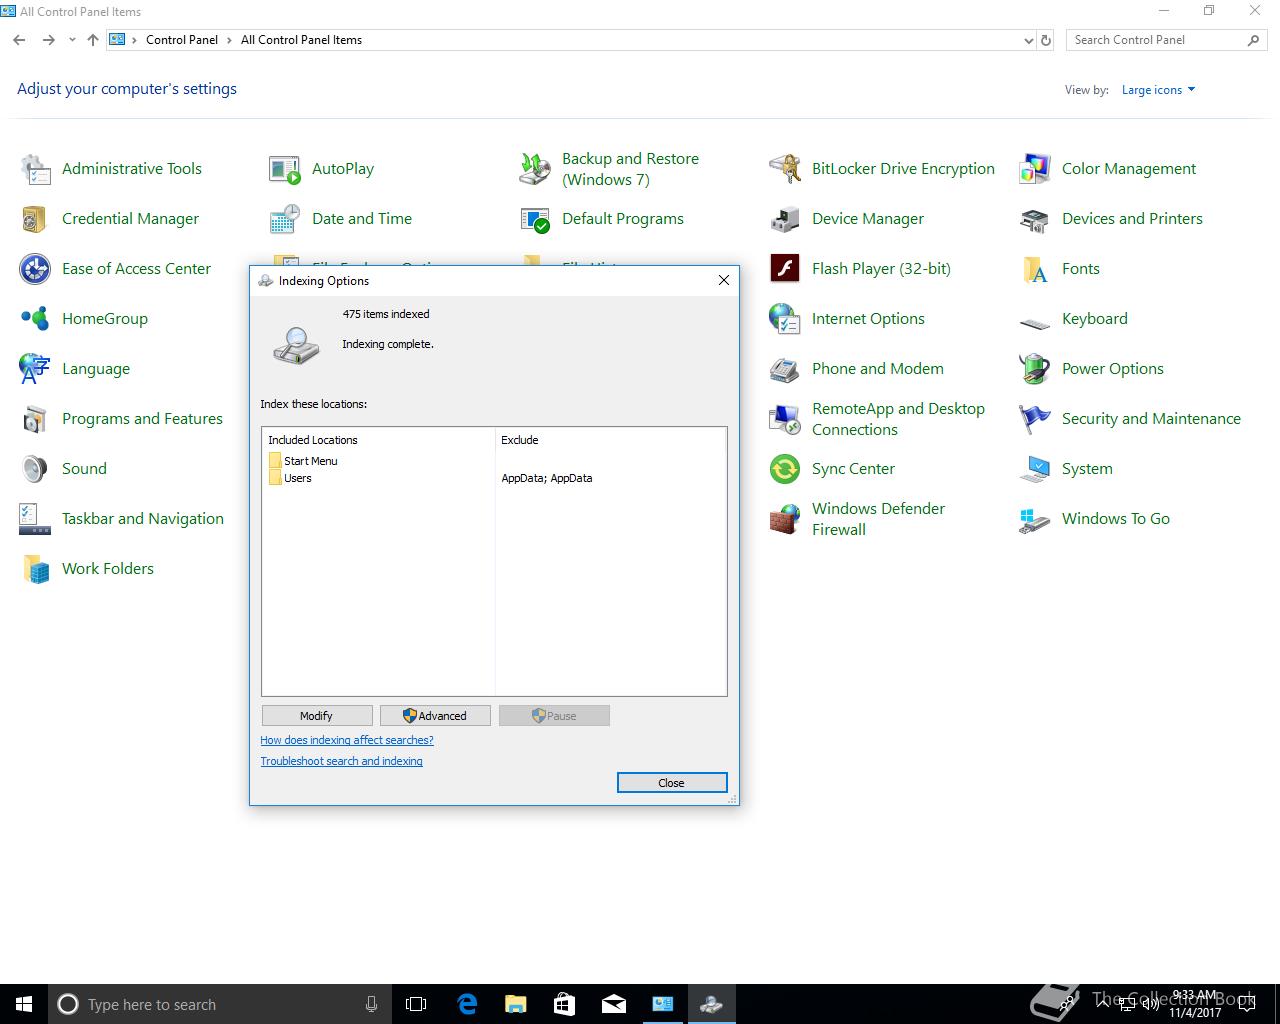
Task: Open the Fonts folder icon
Action: tap(1035, 269)
